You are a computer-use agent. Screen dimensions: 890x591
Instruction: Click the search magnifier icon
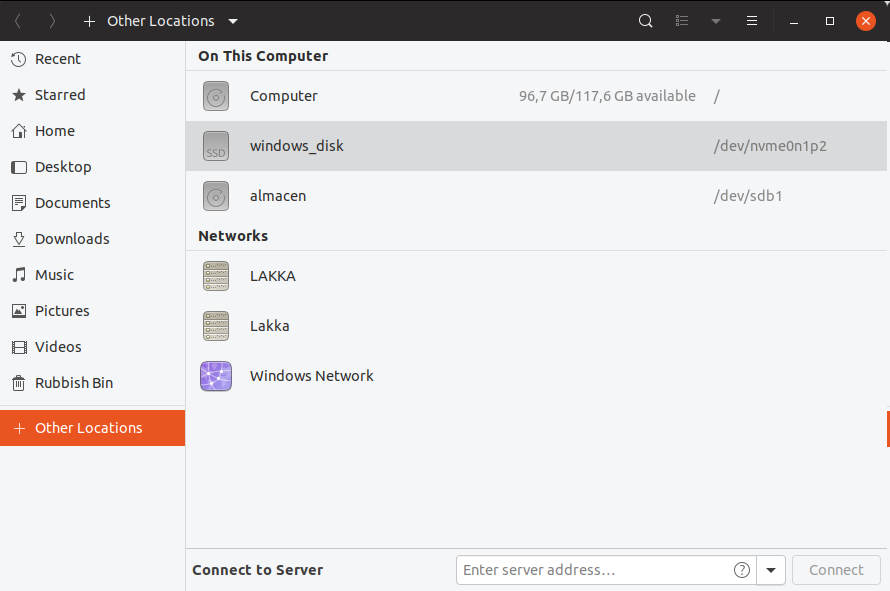point(646,21)
